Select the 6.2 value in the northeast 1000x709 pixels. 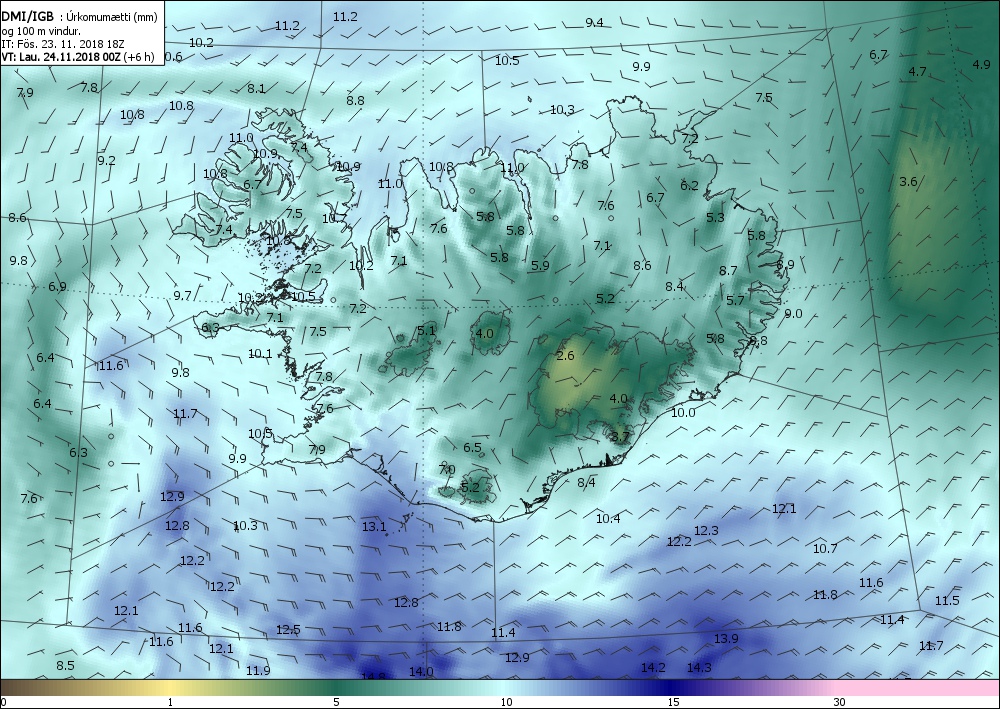[689, 186]
